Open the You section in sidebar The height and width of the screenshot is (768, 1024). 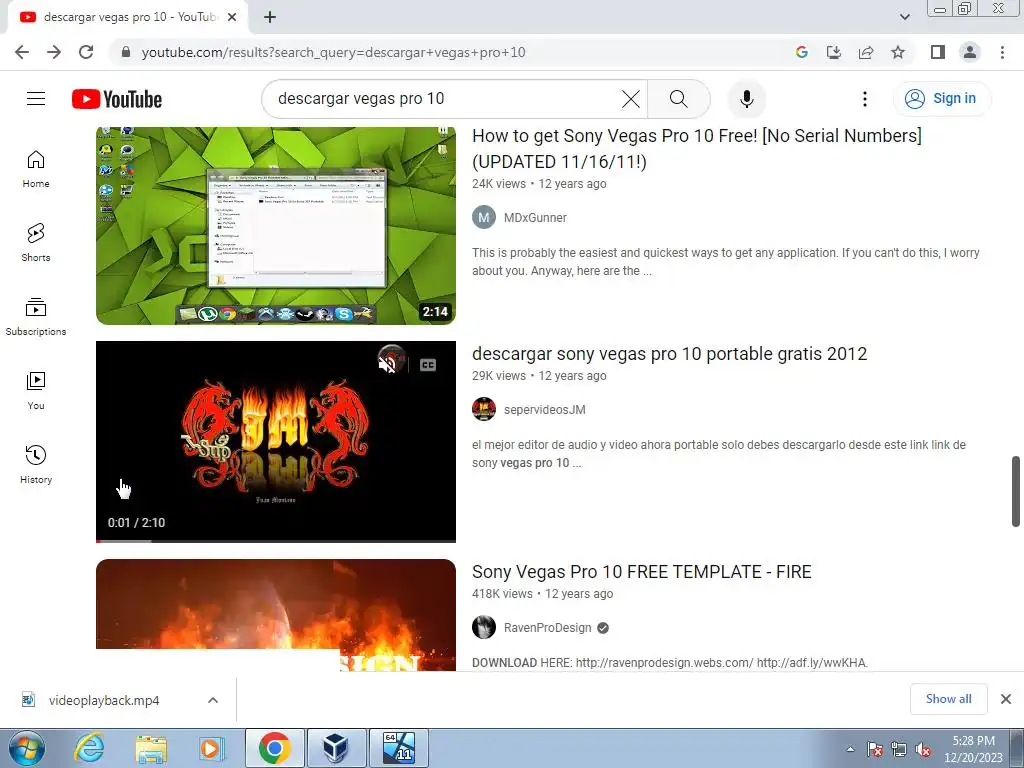(x=36, y=391)
